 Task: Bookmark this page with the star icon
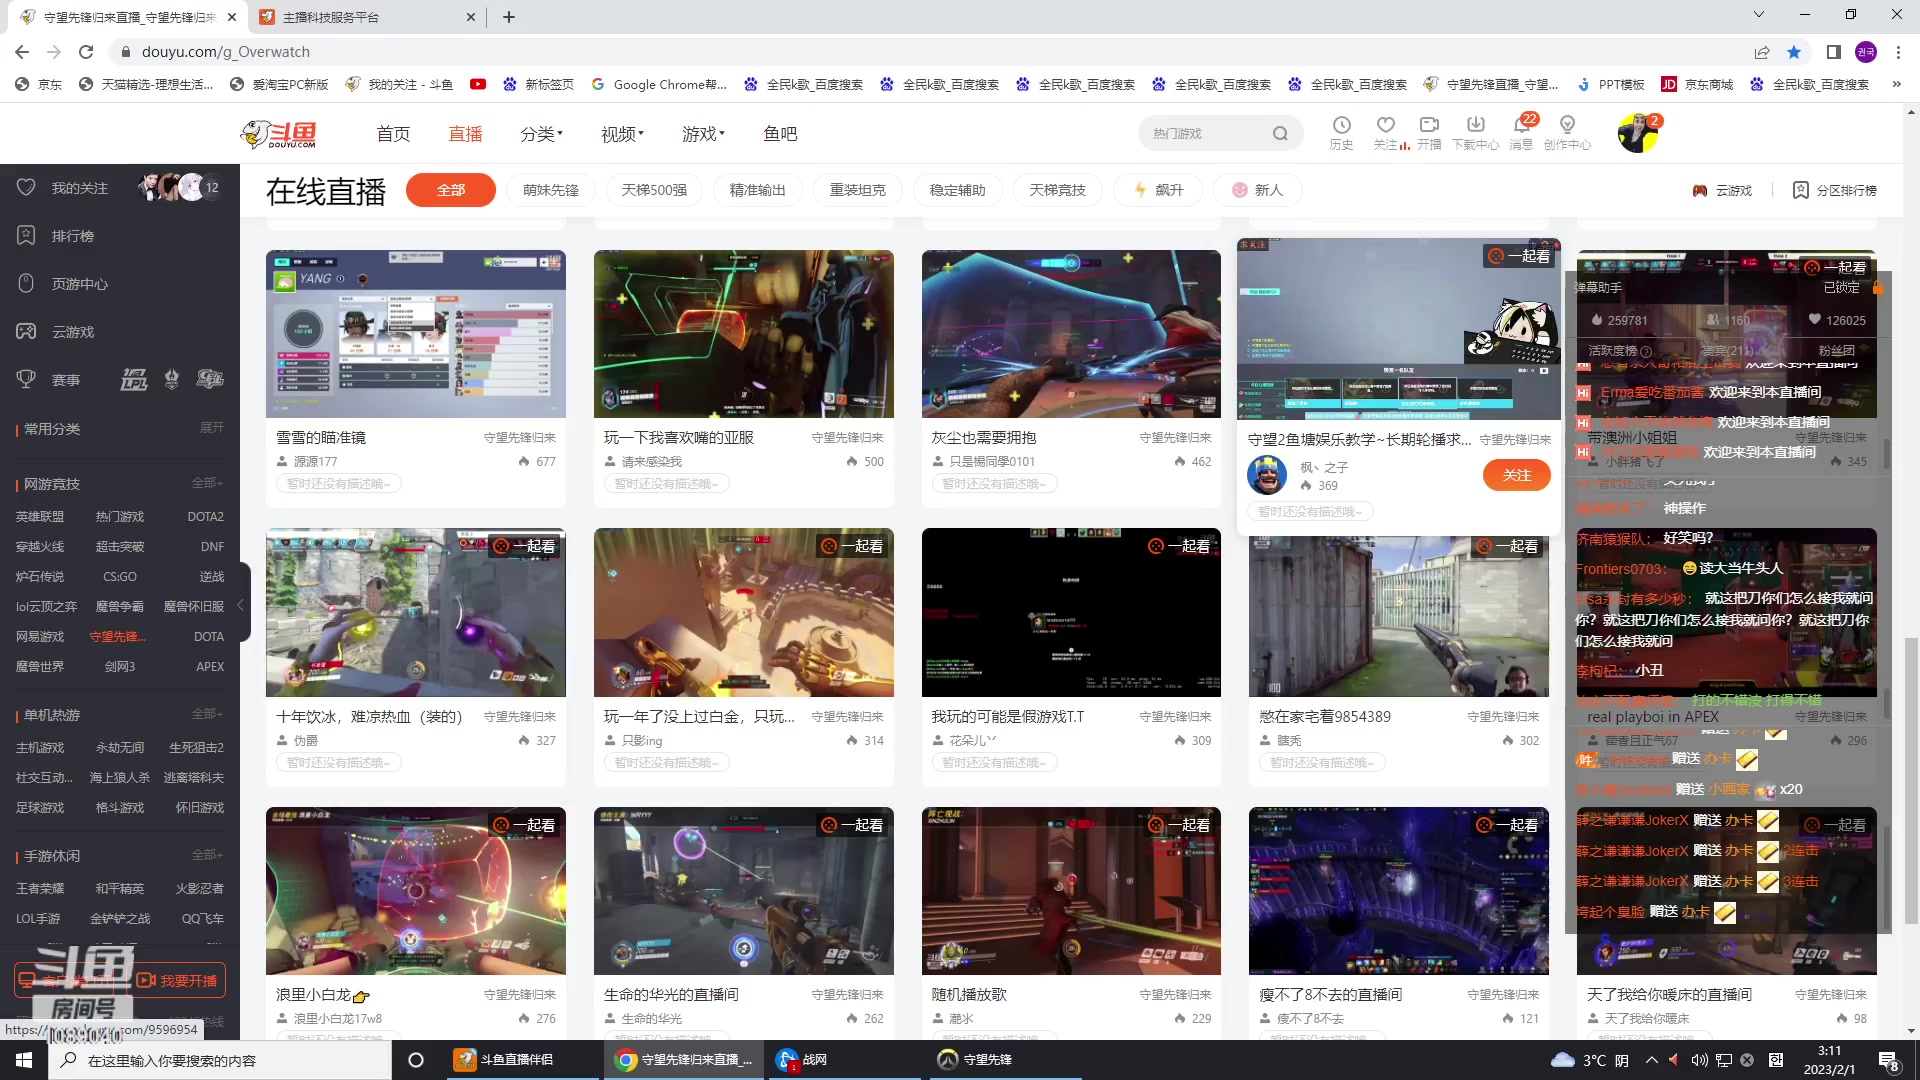click(x=1794, y=52)
